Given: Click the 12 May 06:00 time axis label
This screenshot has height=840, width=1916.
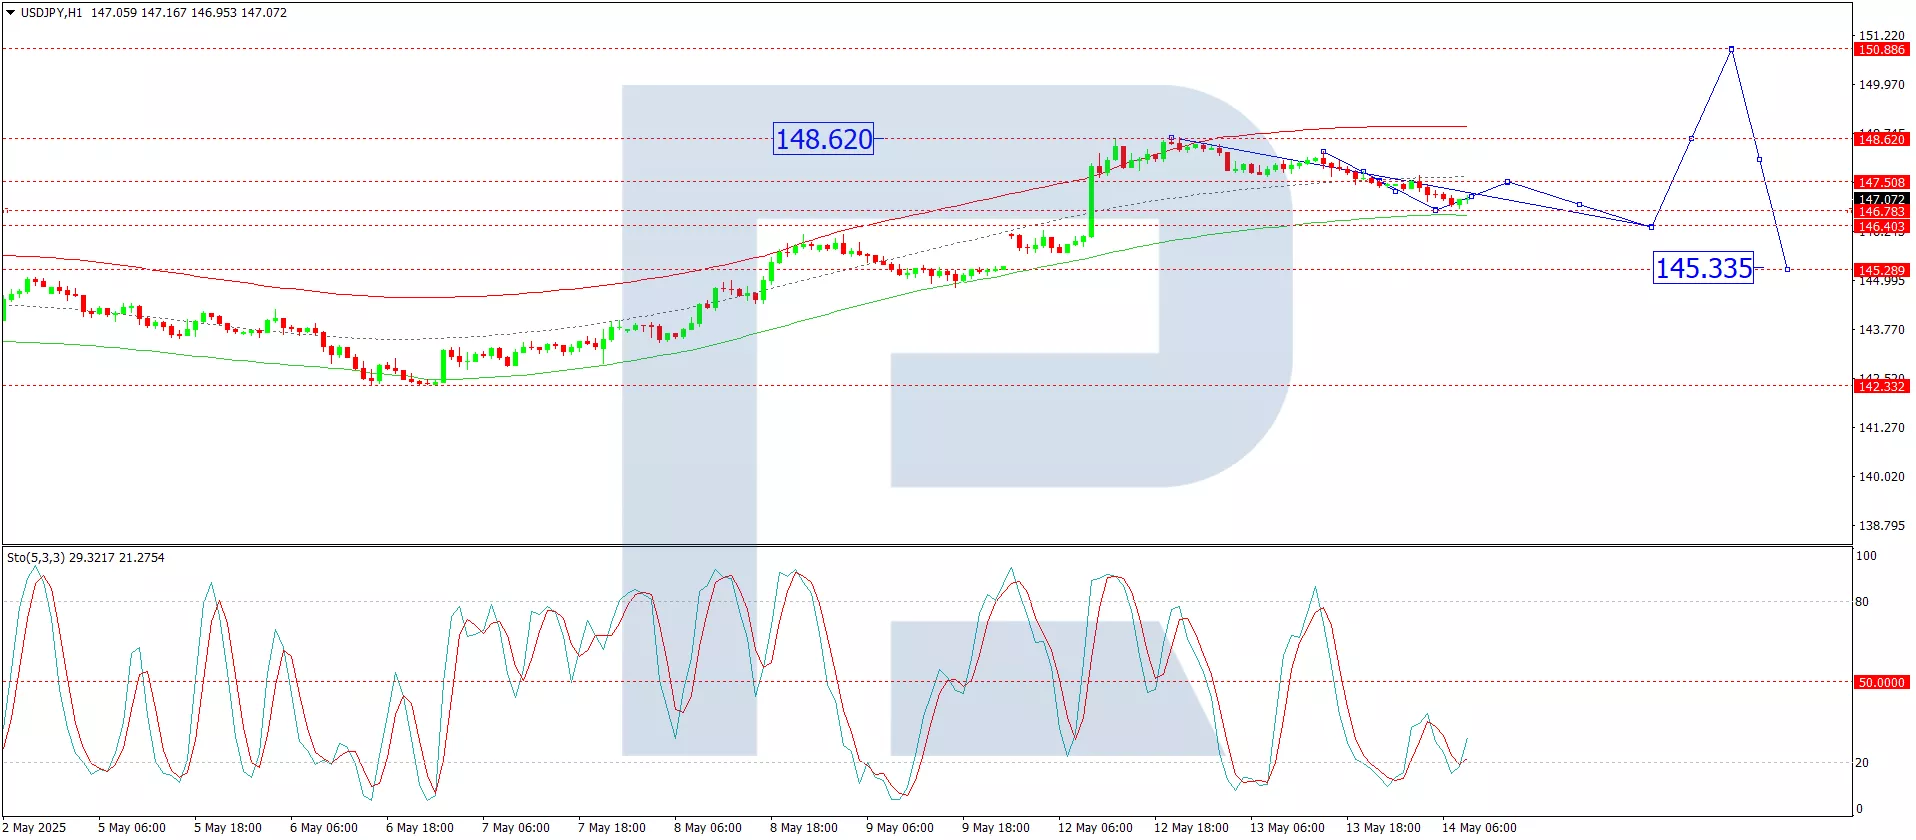Looking at the screenshot, I should 1095,827.
